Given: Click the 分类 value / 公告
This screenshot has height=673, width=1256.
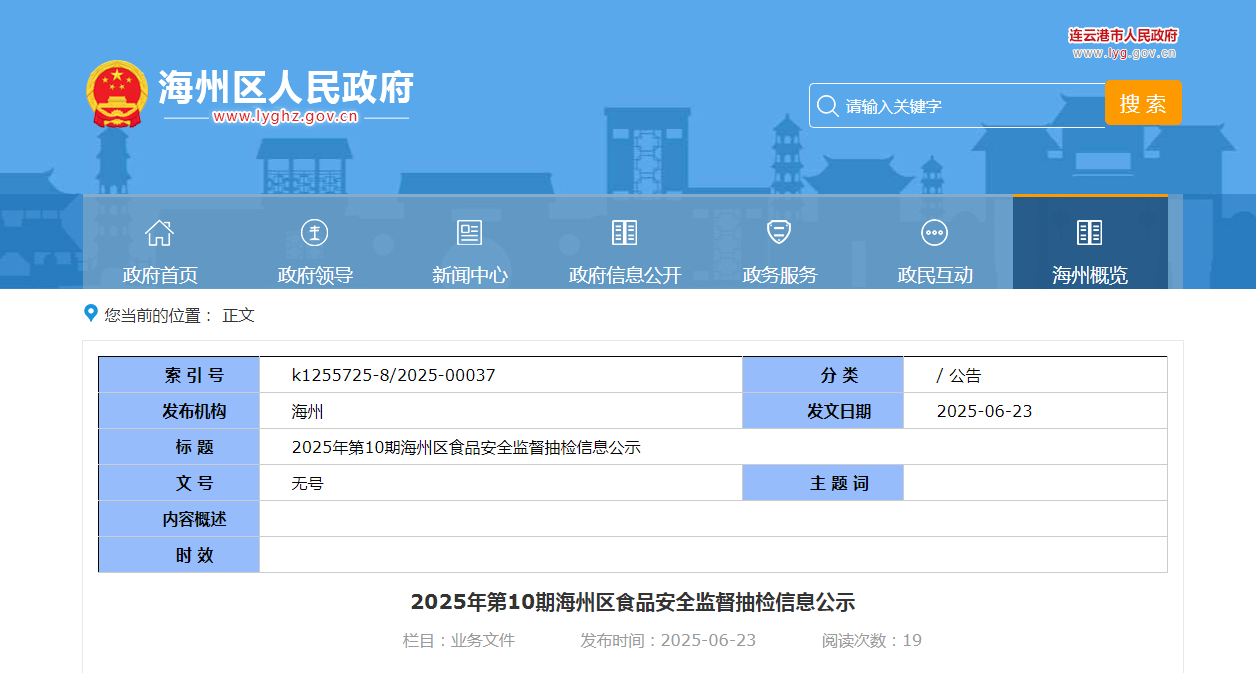Looking at the screenshot, I should point(959,376).
